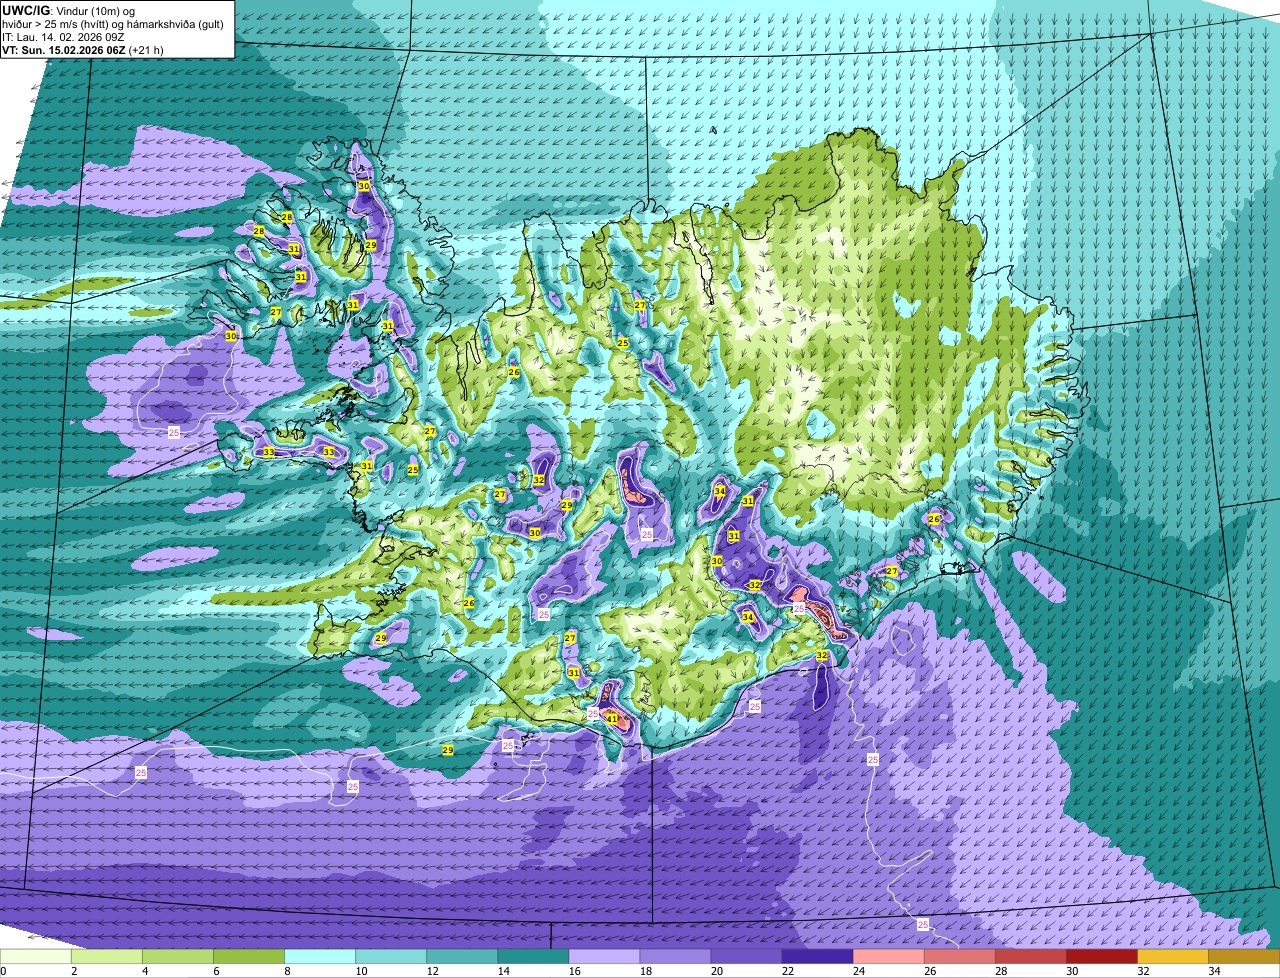
Task: Click the yellow '41' peak gust label
Action: coord(611,718)
